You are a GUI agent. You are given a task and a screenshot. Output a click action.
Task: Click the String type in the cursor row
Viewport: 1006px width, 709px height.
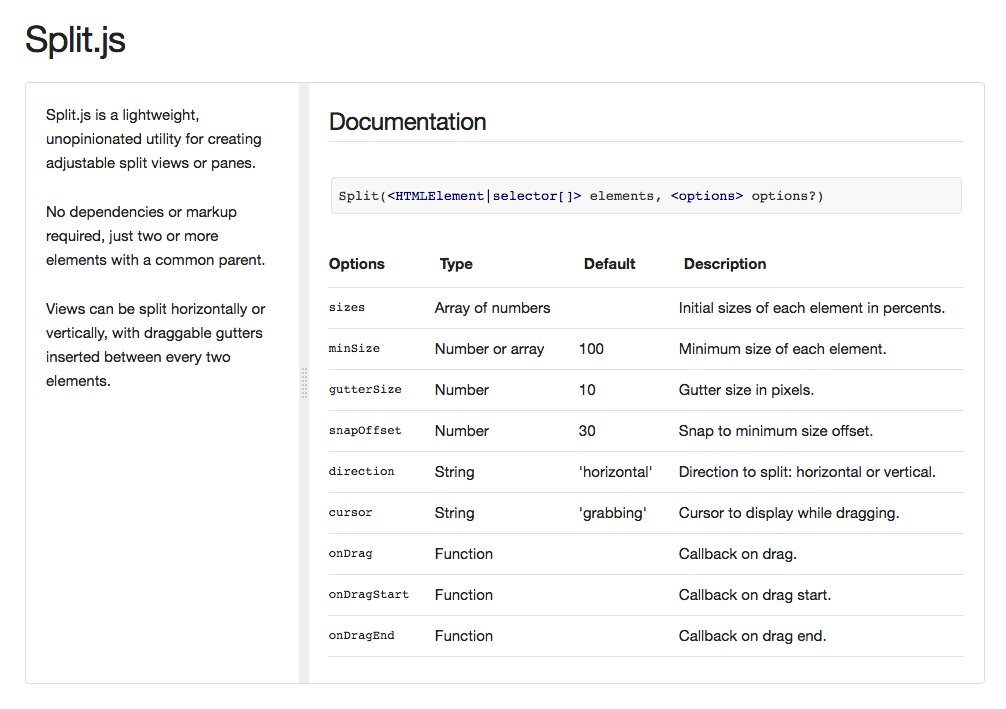coord(454,513)
